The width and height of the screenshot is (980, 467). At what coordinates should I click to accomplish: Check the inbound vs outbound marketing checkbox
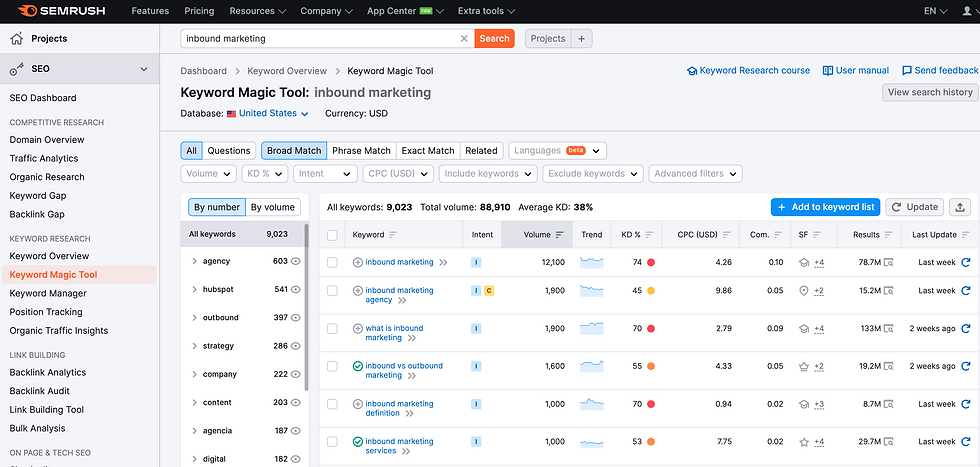click(332, 366)
